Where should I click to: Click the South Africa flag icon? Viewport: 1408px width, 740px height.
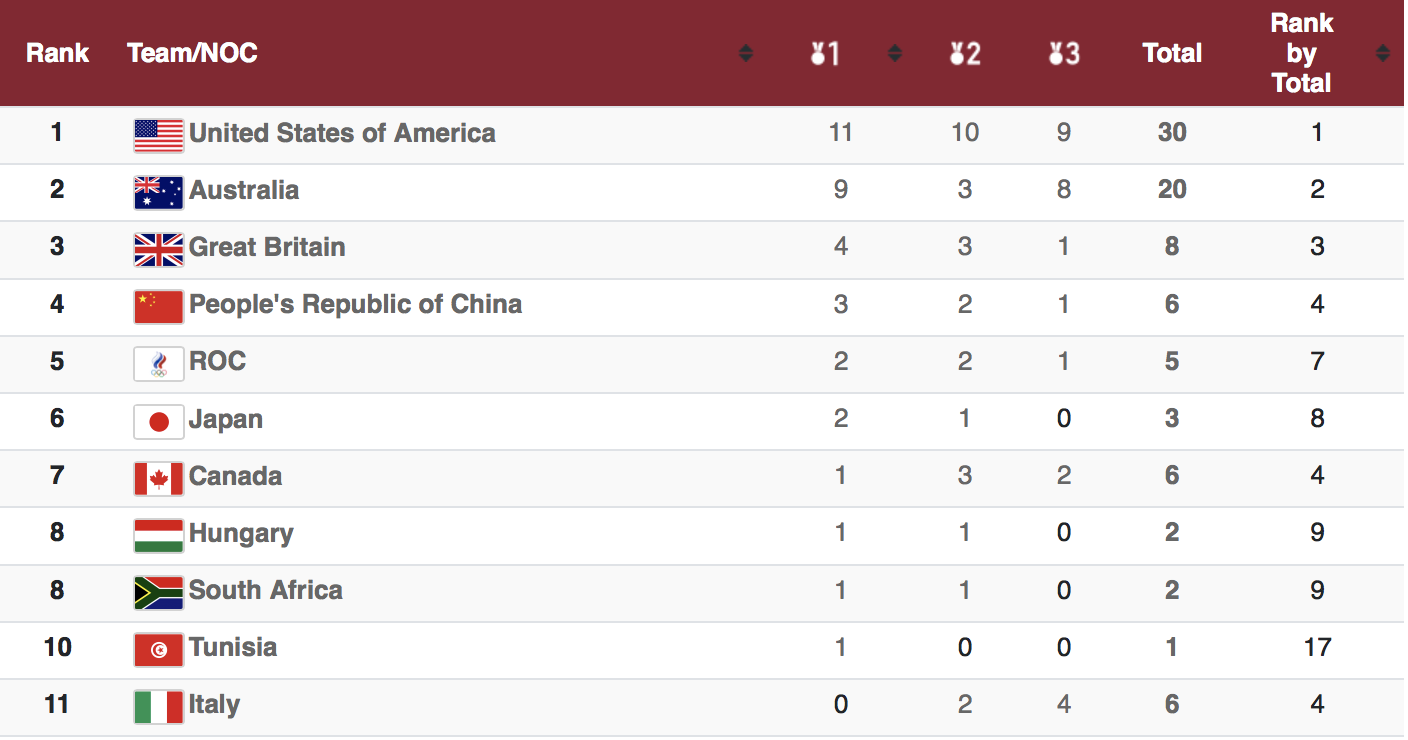click(x=159, y=592)
